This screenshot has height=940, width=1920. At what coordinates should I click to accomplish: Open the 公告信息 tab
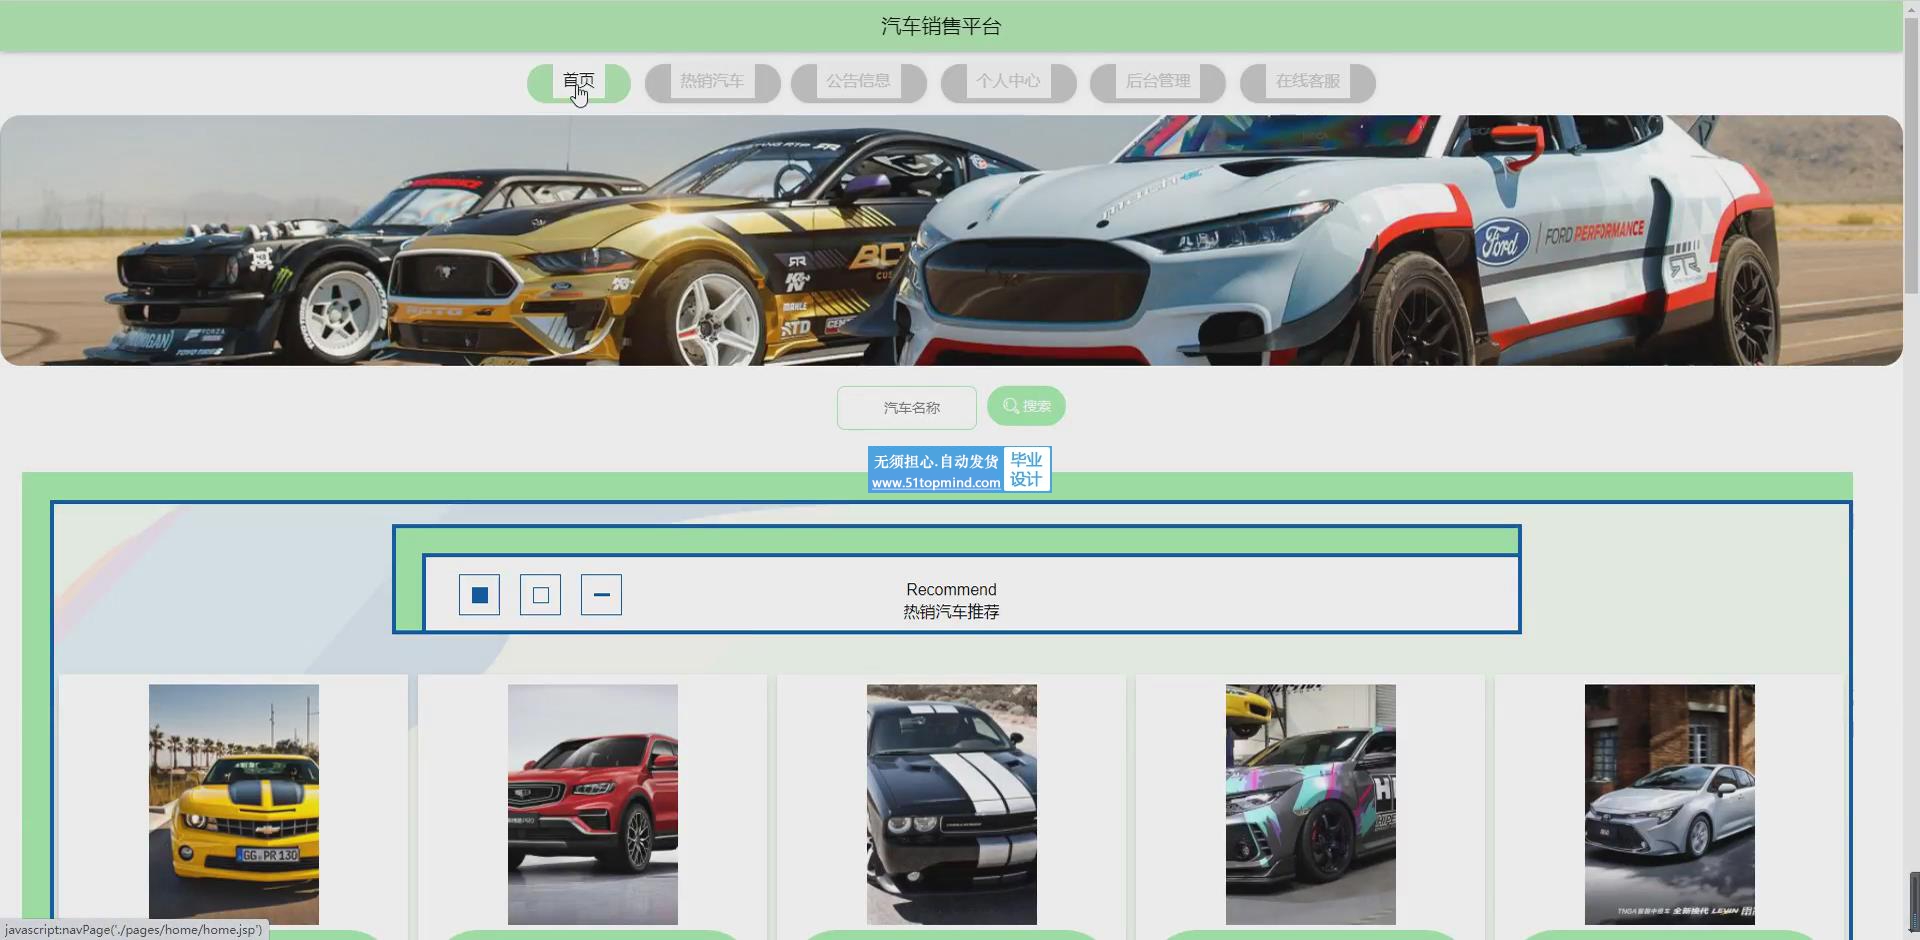pyautogui.click(x=858, y=82)
